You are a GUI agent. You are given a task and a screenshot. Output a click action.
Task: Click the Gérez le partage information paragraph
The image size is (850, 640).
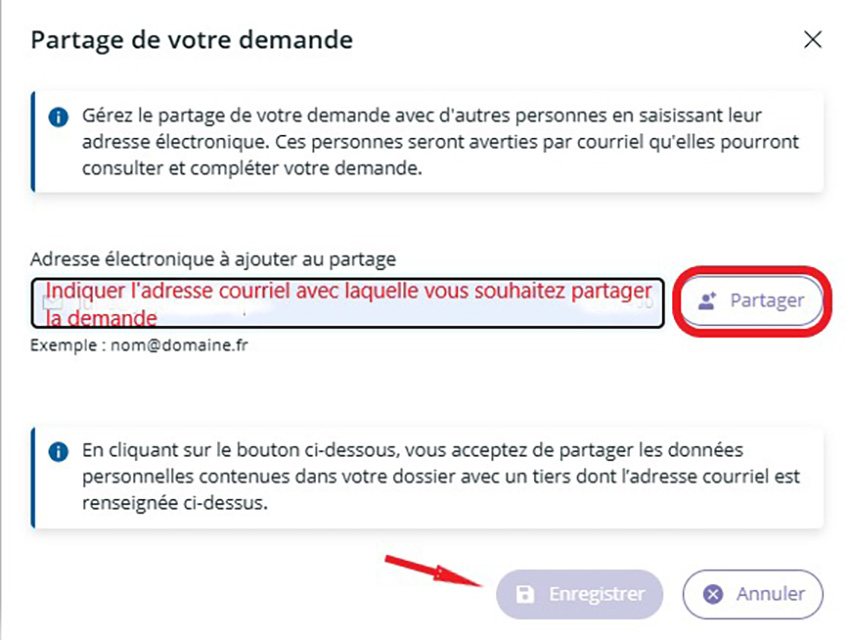pos(441,142)
